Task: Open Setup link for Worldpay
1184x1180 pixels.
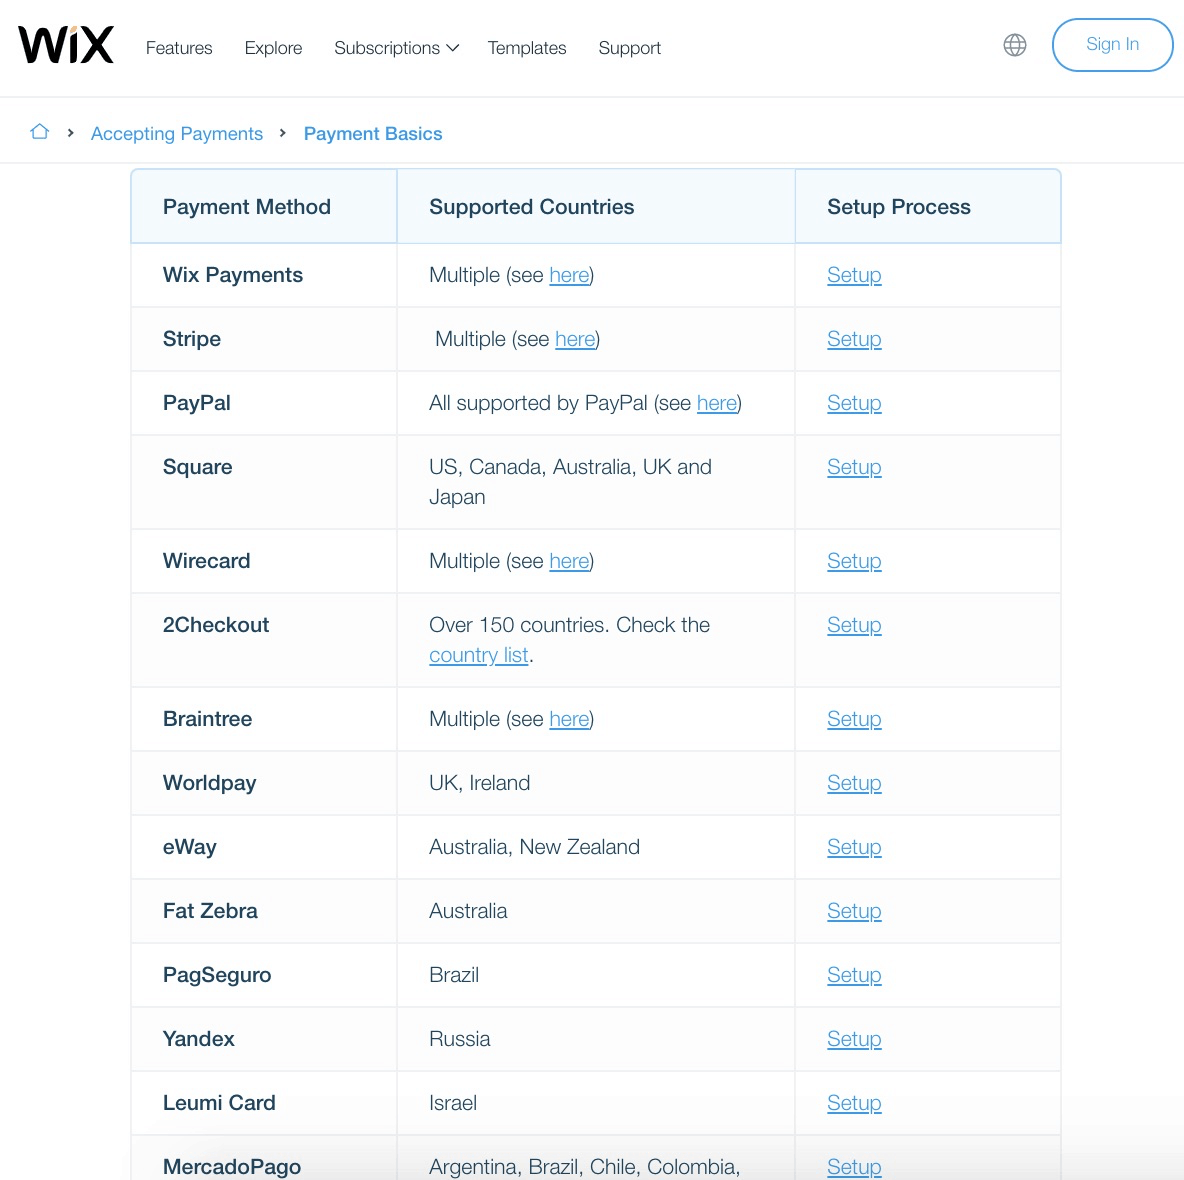Action: coord(854,784)
